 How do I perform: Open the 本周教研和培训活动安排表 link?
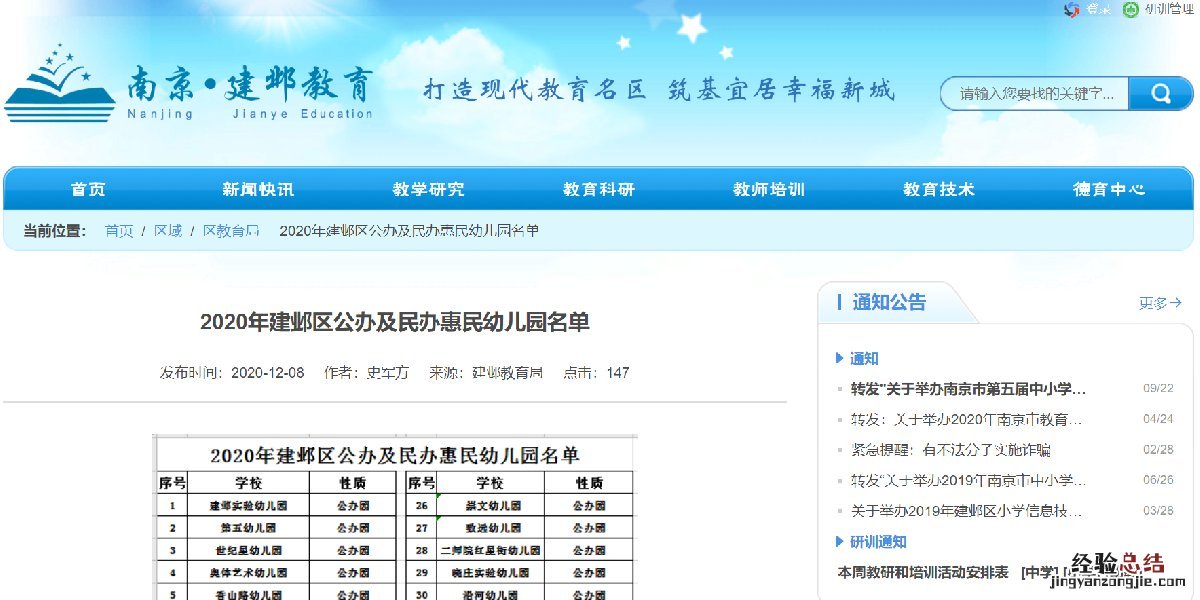click(x=924, y=573)
